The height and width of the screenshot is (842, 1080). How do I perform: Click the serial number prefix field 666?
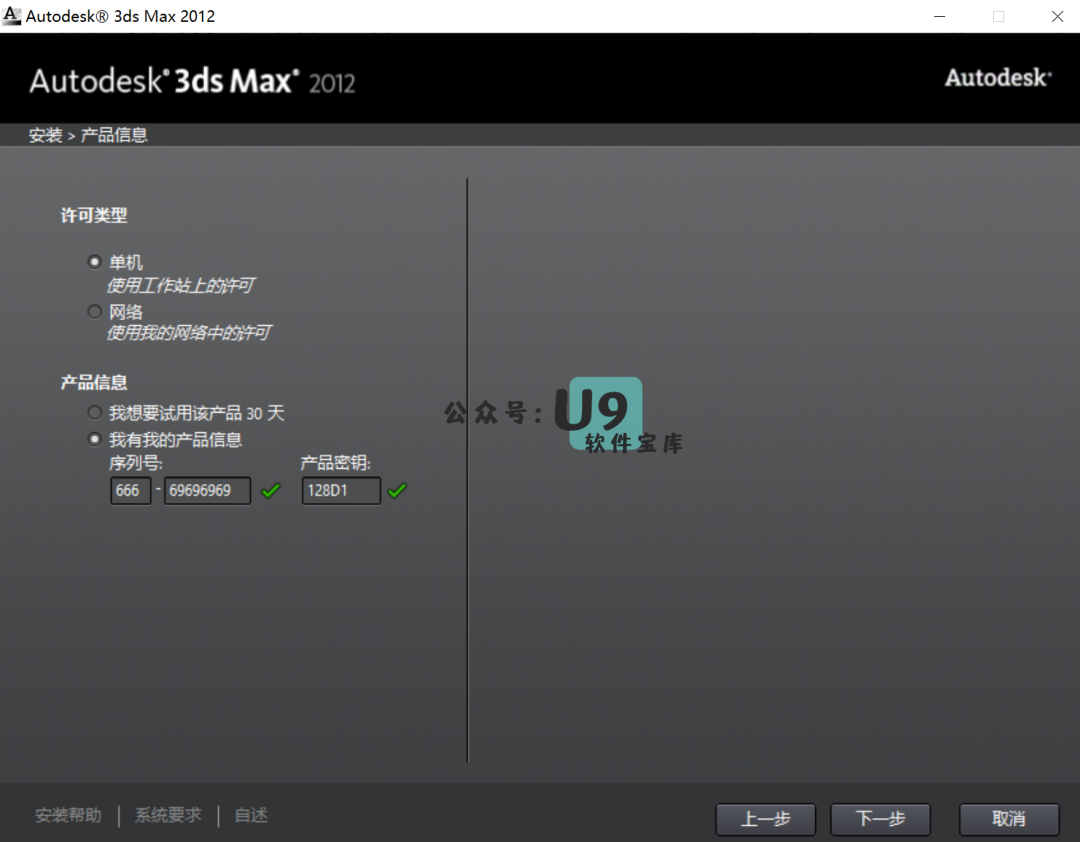[130, 491]
